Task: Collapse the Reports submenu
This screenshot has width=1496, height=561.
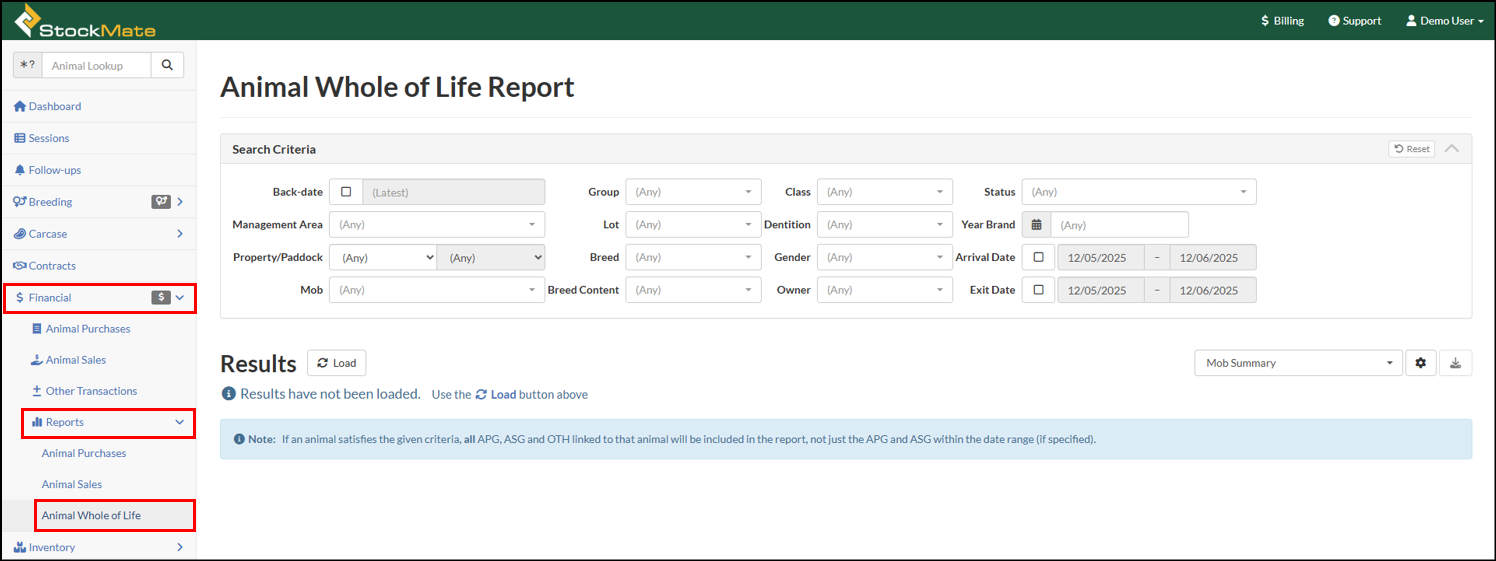Action: [x=108, y=422]
